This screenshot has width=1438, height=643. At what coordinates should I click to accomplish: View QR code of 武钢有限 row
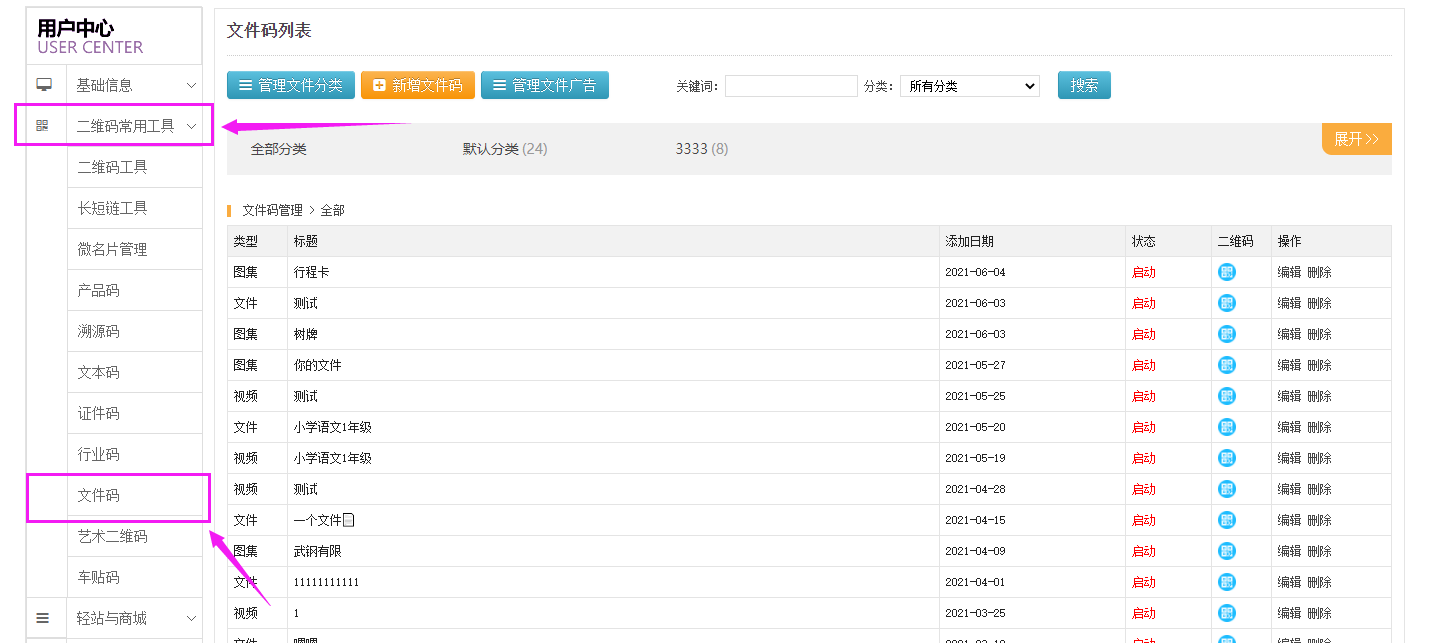coord(1227,551)
